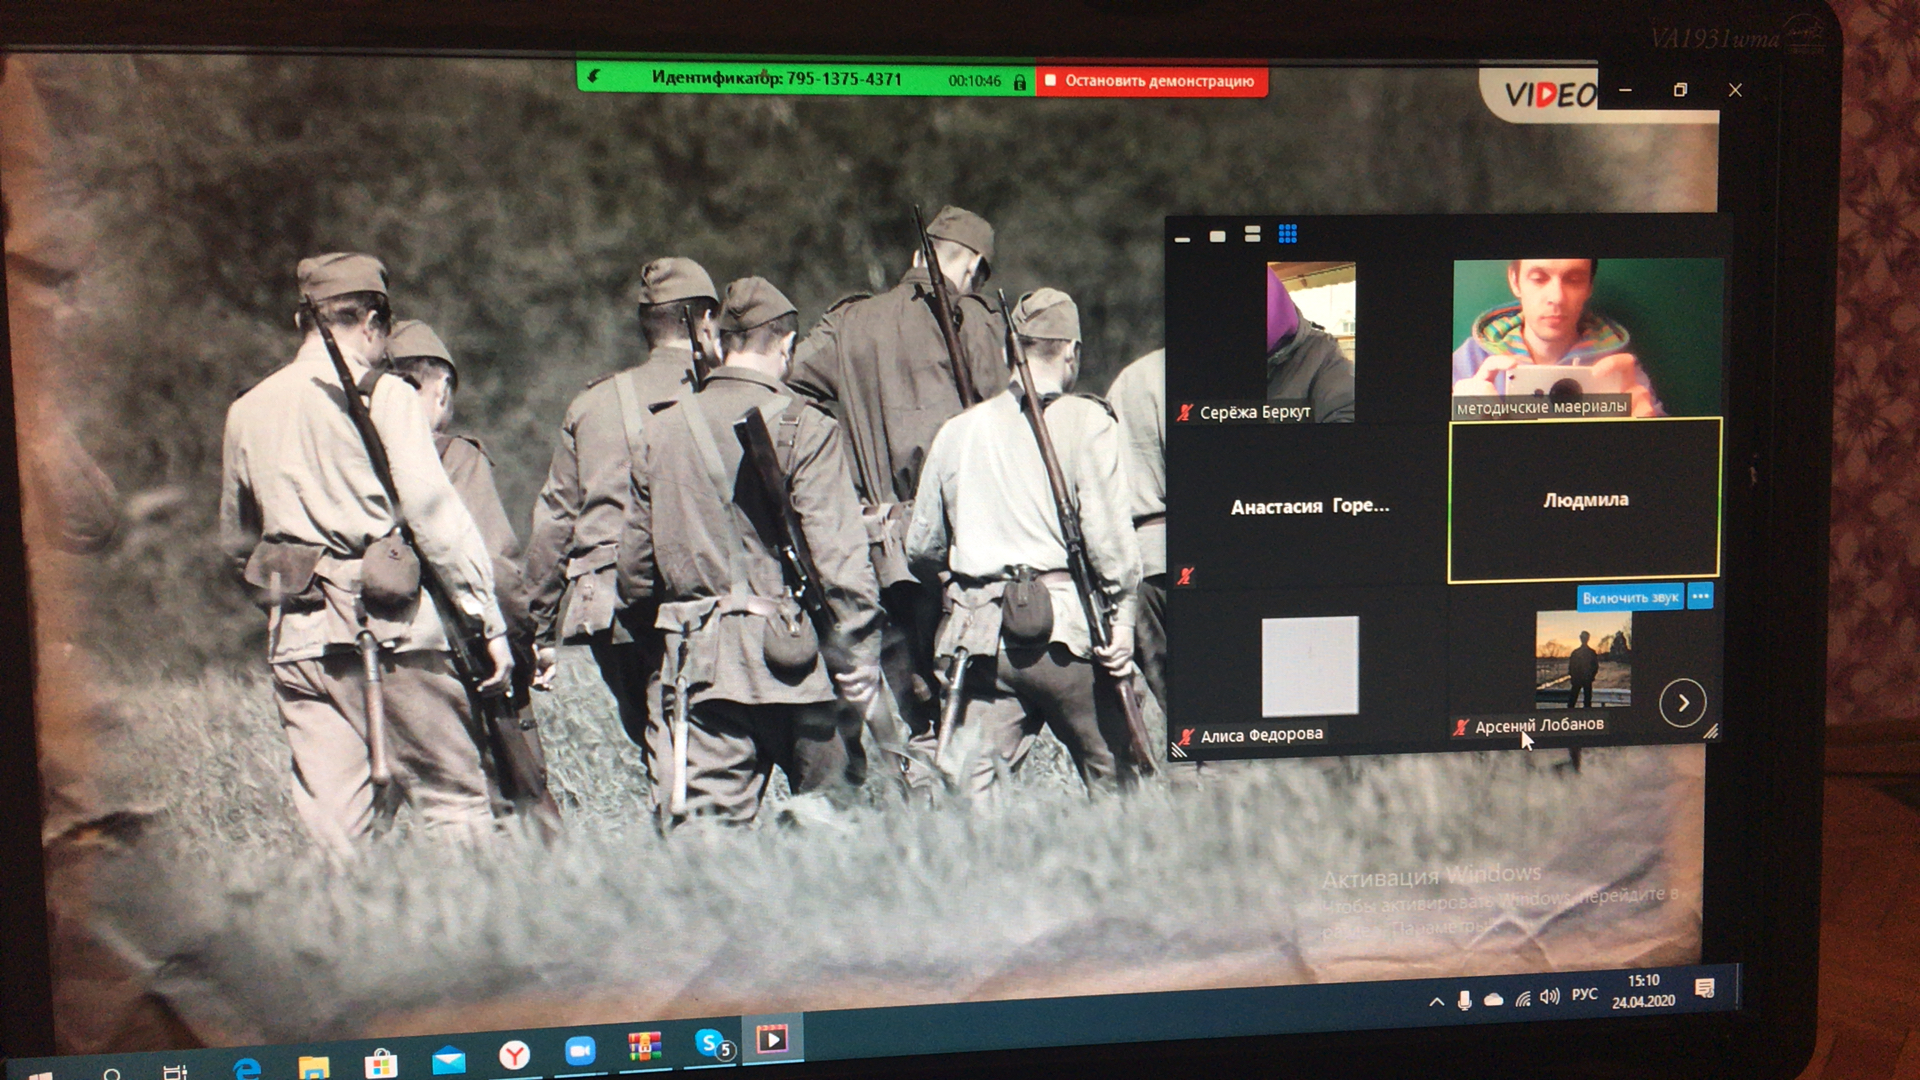The image size is (1920, 1080).
Task: Launch Yandex Browser from the taskbar
Action: pos(514,1055)
